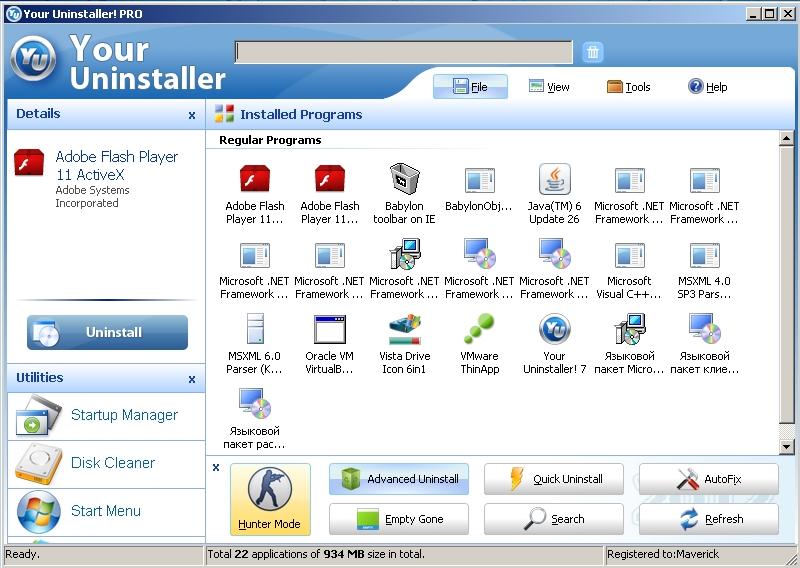Select Microsoft Visual C++ program icon
Image resolution: width=800 pixels, height=568 pixels.
tap(629, 255)
